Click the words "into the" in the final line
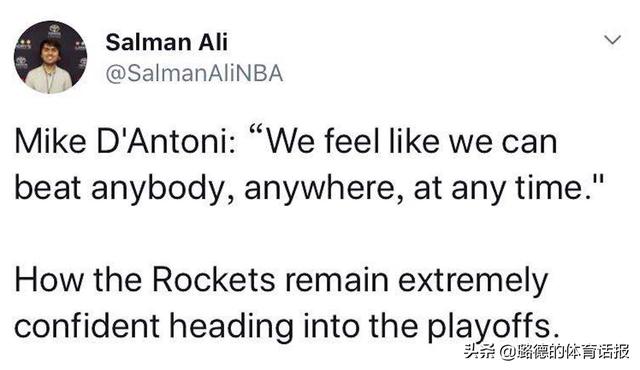The width and height of the screenshot is (640, 370). pos(360,326)
